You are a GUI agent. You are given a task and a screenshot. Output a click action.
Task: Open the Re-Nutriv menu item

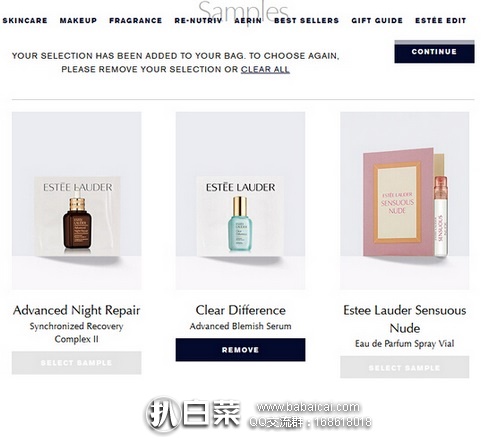198,21
